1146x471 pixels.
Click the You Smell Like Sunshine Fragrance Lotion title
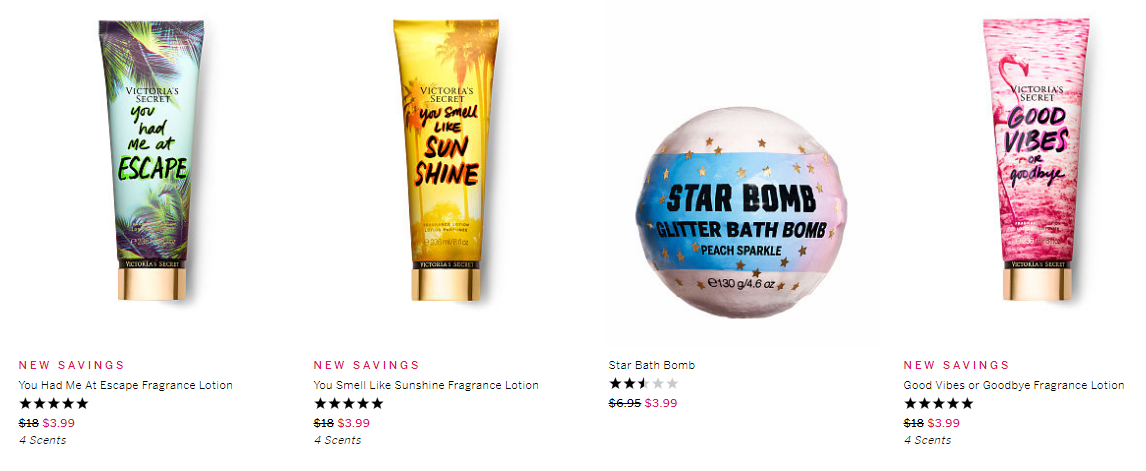[x=426, y=385]
